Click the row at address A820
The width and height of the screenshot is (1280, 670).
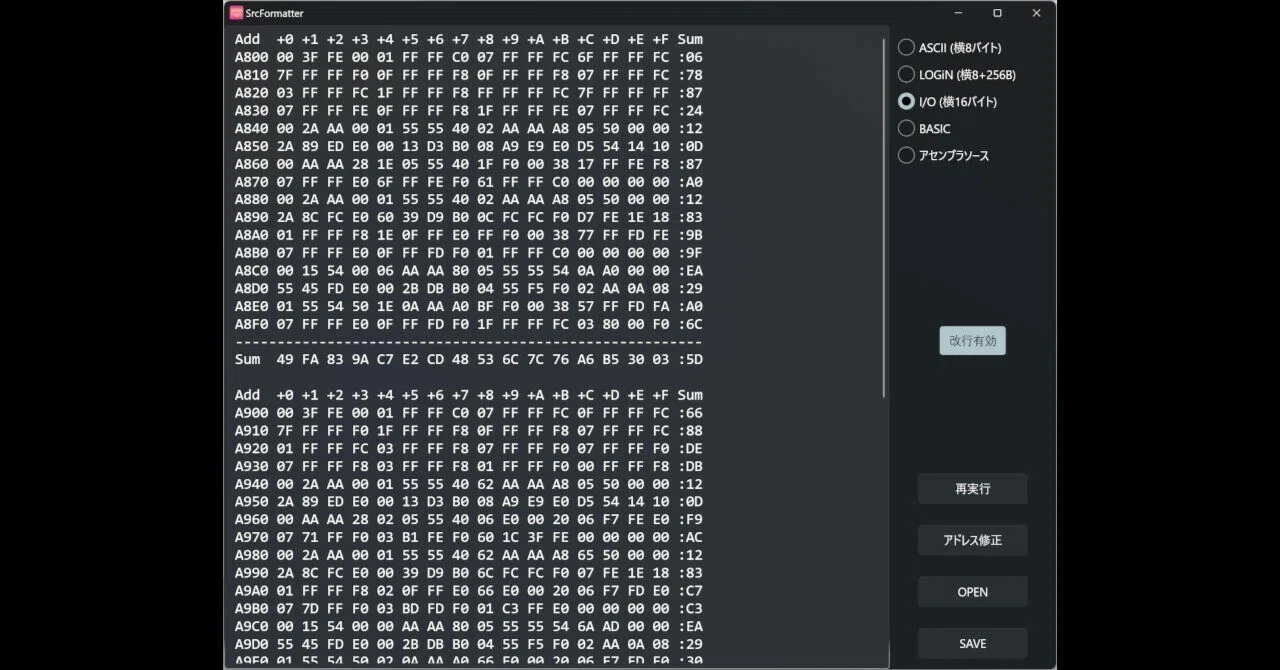coord(469,93)
